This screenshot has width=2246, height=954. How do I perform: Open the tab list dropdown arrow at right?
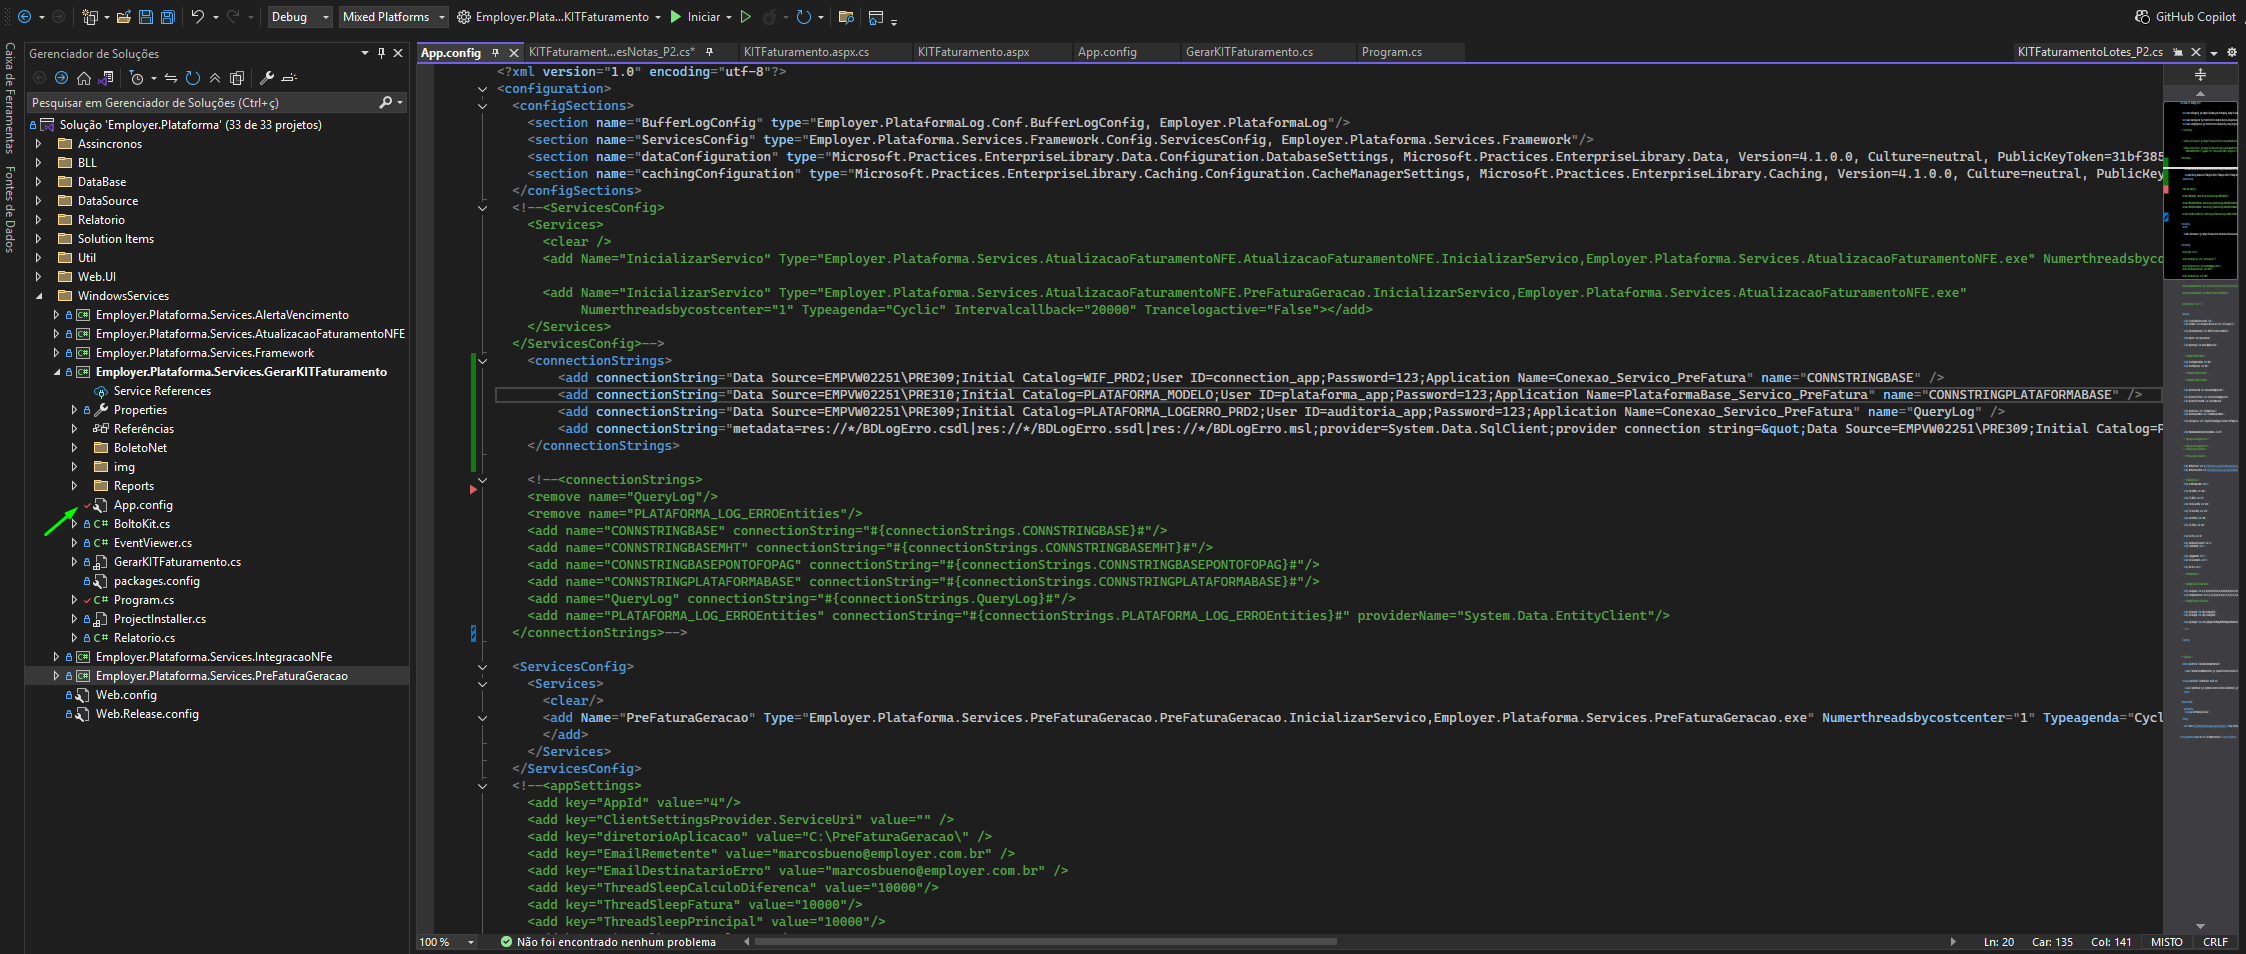(x=2214, y=53)
